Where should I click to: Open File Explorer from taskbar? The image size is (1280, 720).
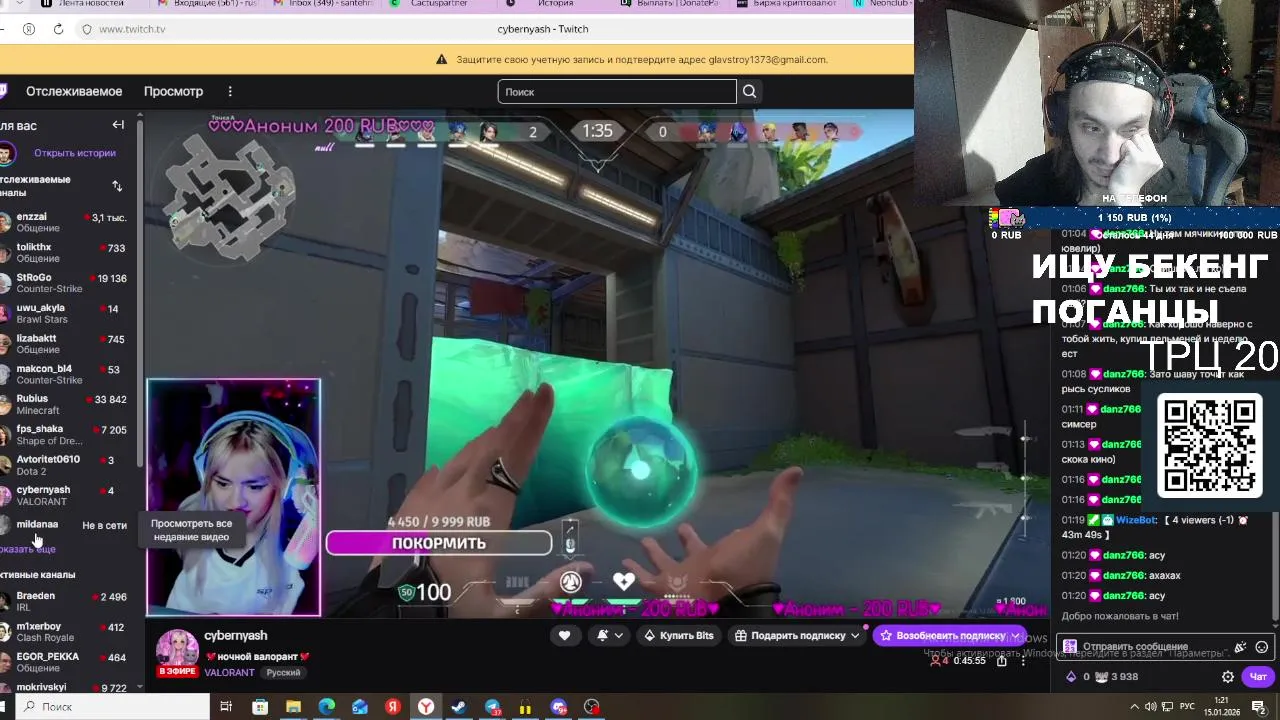293,707
